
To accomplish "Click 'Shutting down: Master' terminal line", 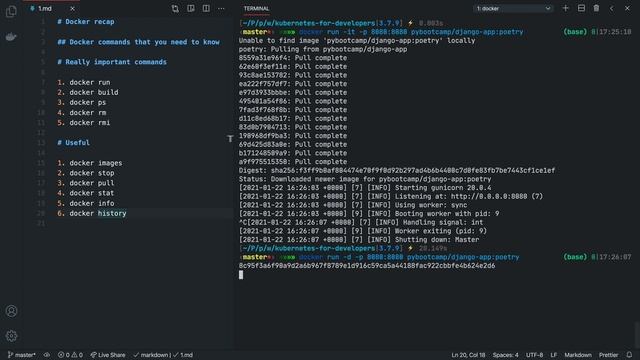I will (359, 240).
